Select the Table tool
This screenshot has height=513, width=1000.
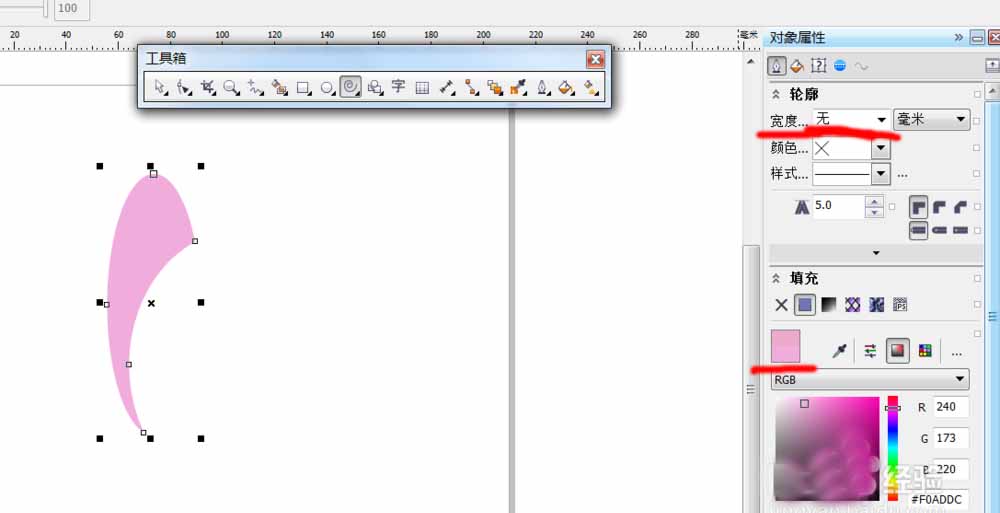(422, 87)
